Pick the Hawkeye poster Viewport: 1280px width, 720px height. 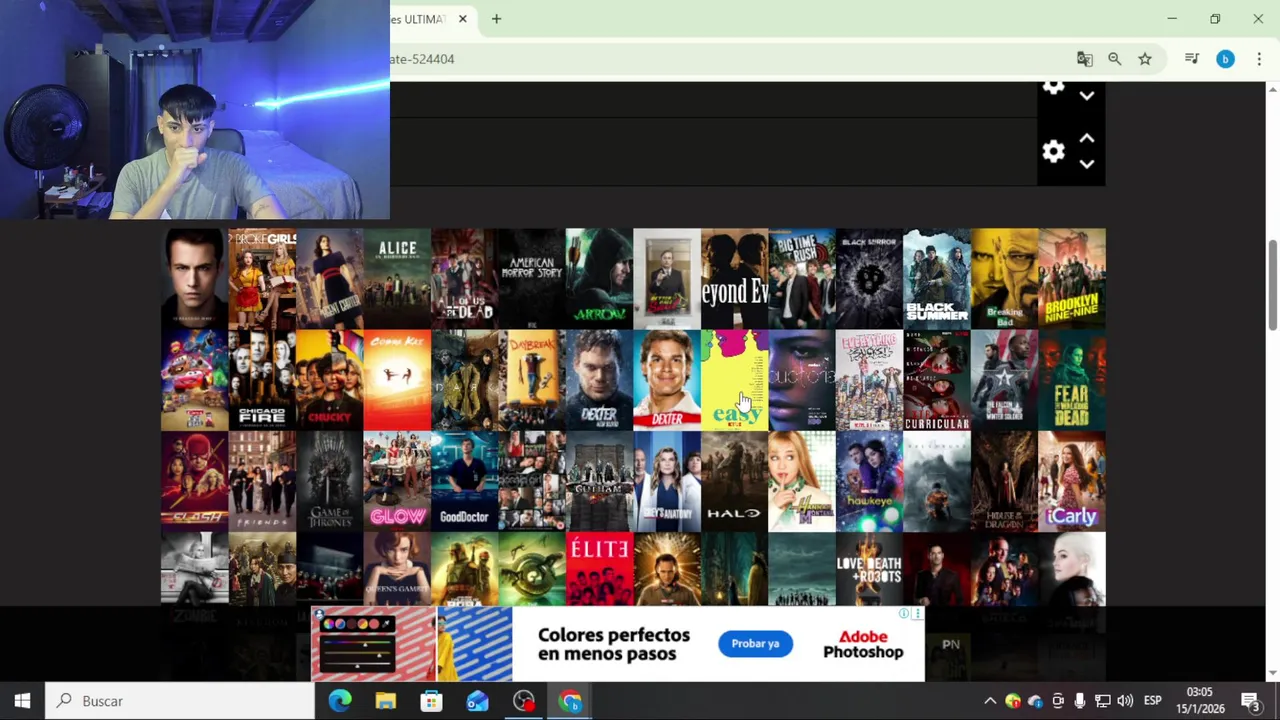869,482
